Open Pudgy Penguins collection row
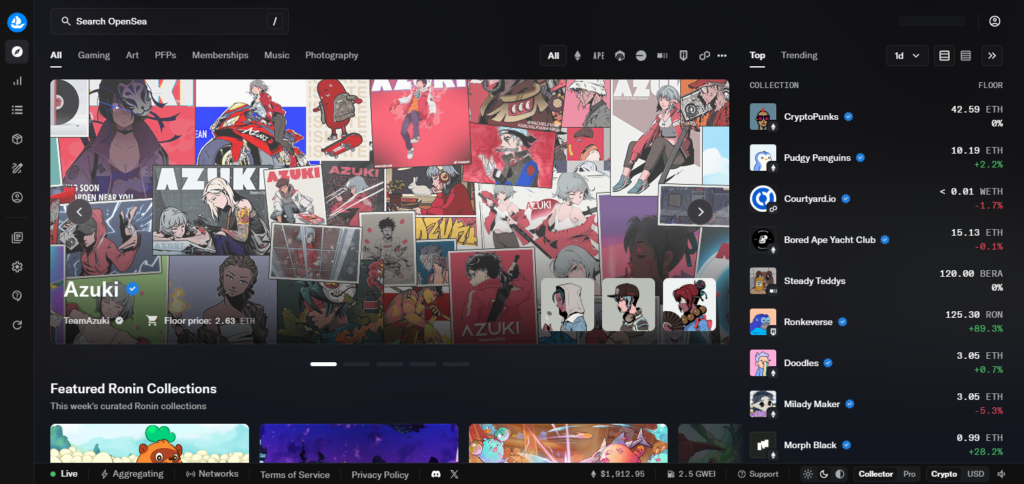The image size is (1024, 484). coord(877,157)
